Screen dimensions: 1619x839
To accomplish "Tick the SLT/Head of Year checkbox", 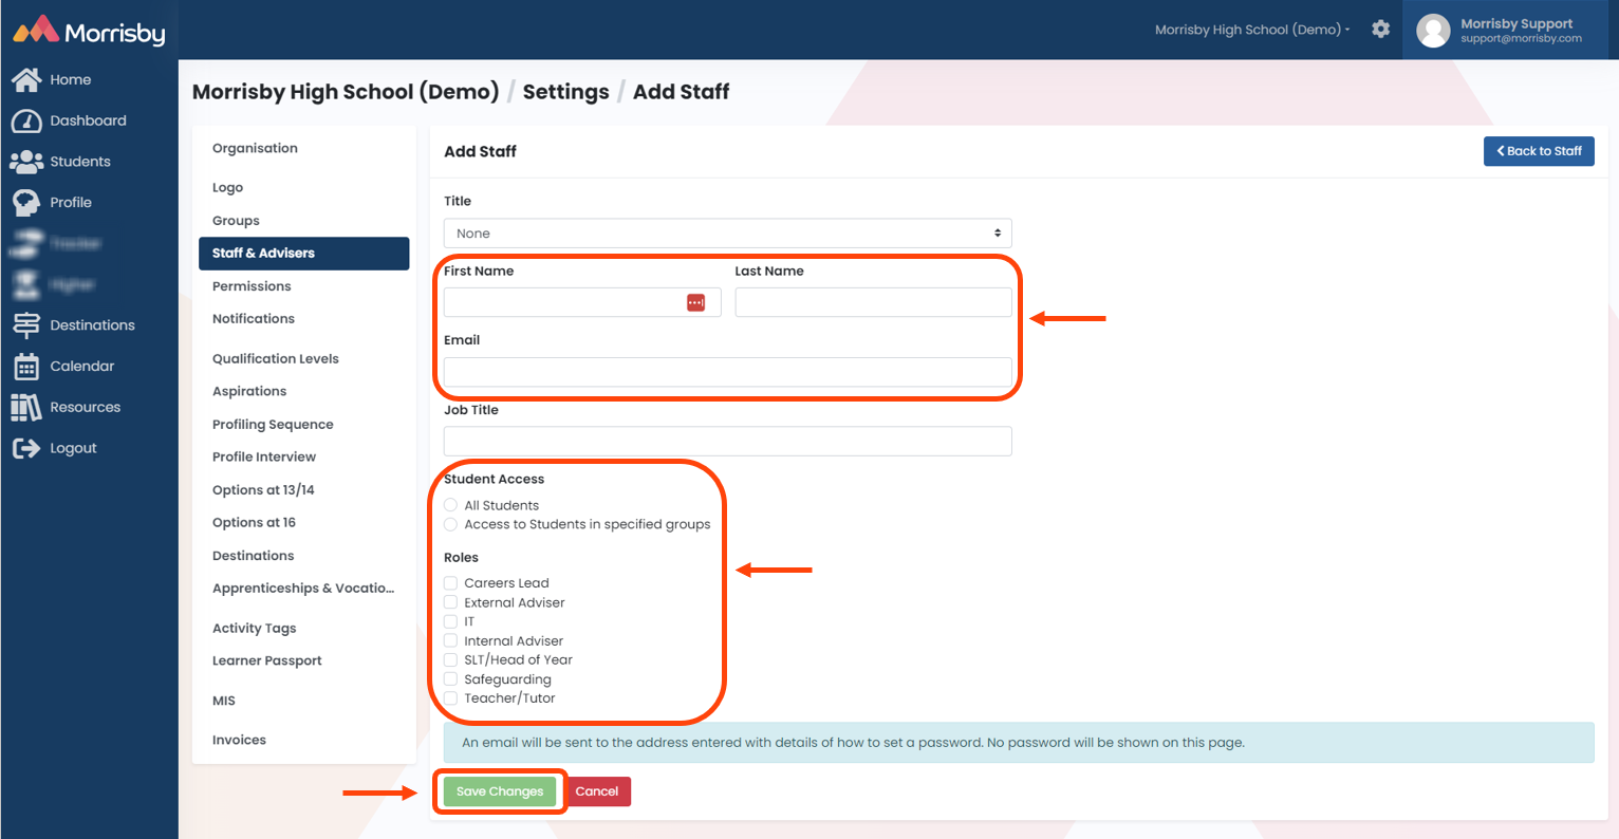I will (451, 660).
